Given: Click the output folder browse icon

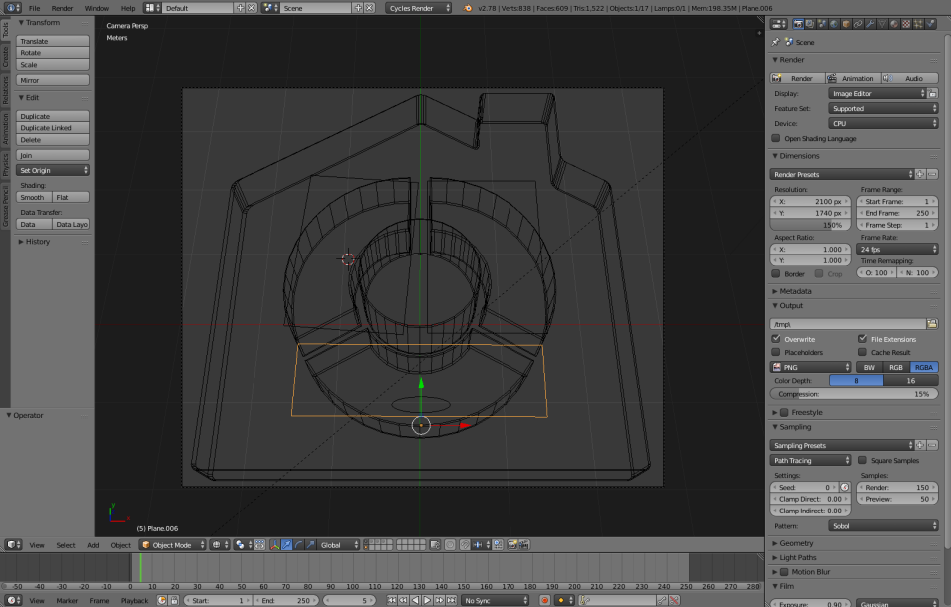Looking at the screenshot, I should [x=932, y=324].
